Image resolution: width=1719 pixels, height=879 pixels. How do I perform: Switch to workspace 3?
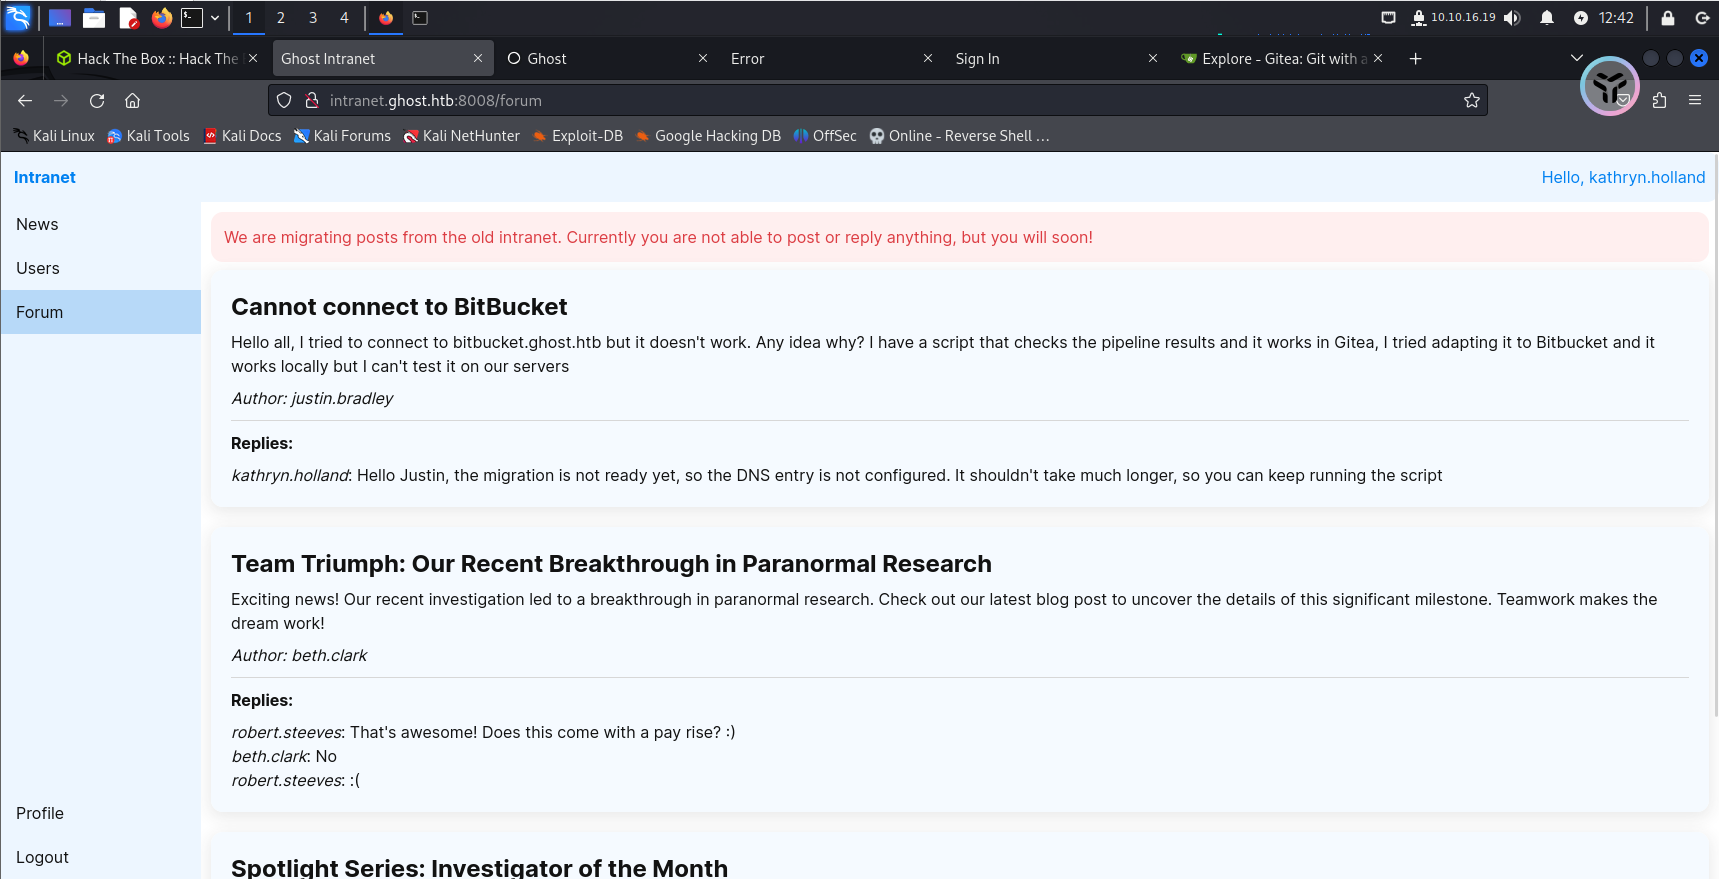point(313,18)
